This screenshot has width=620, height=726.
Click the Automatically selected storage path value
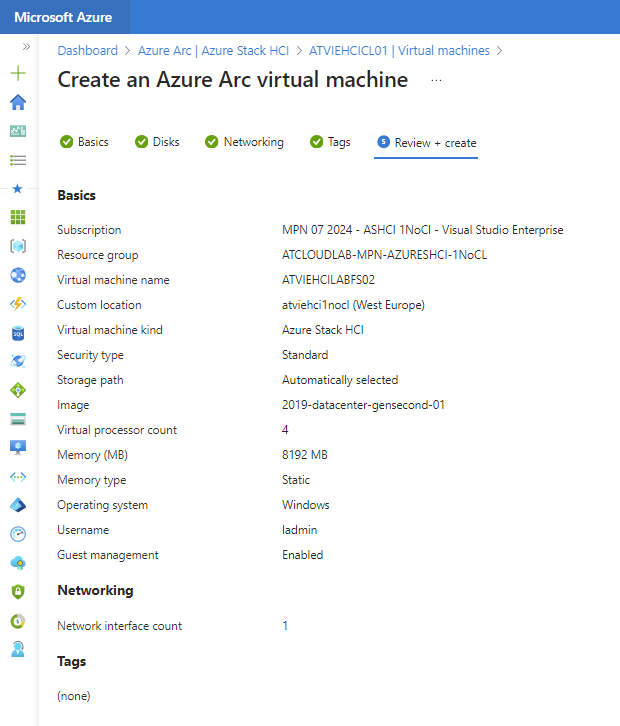(340, 380)
